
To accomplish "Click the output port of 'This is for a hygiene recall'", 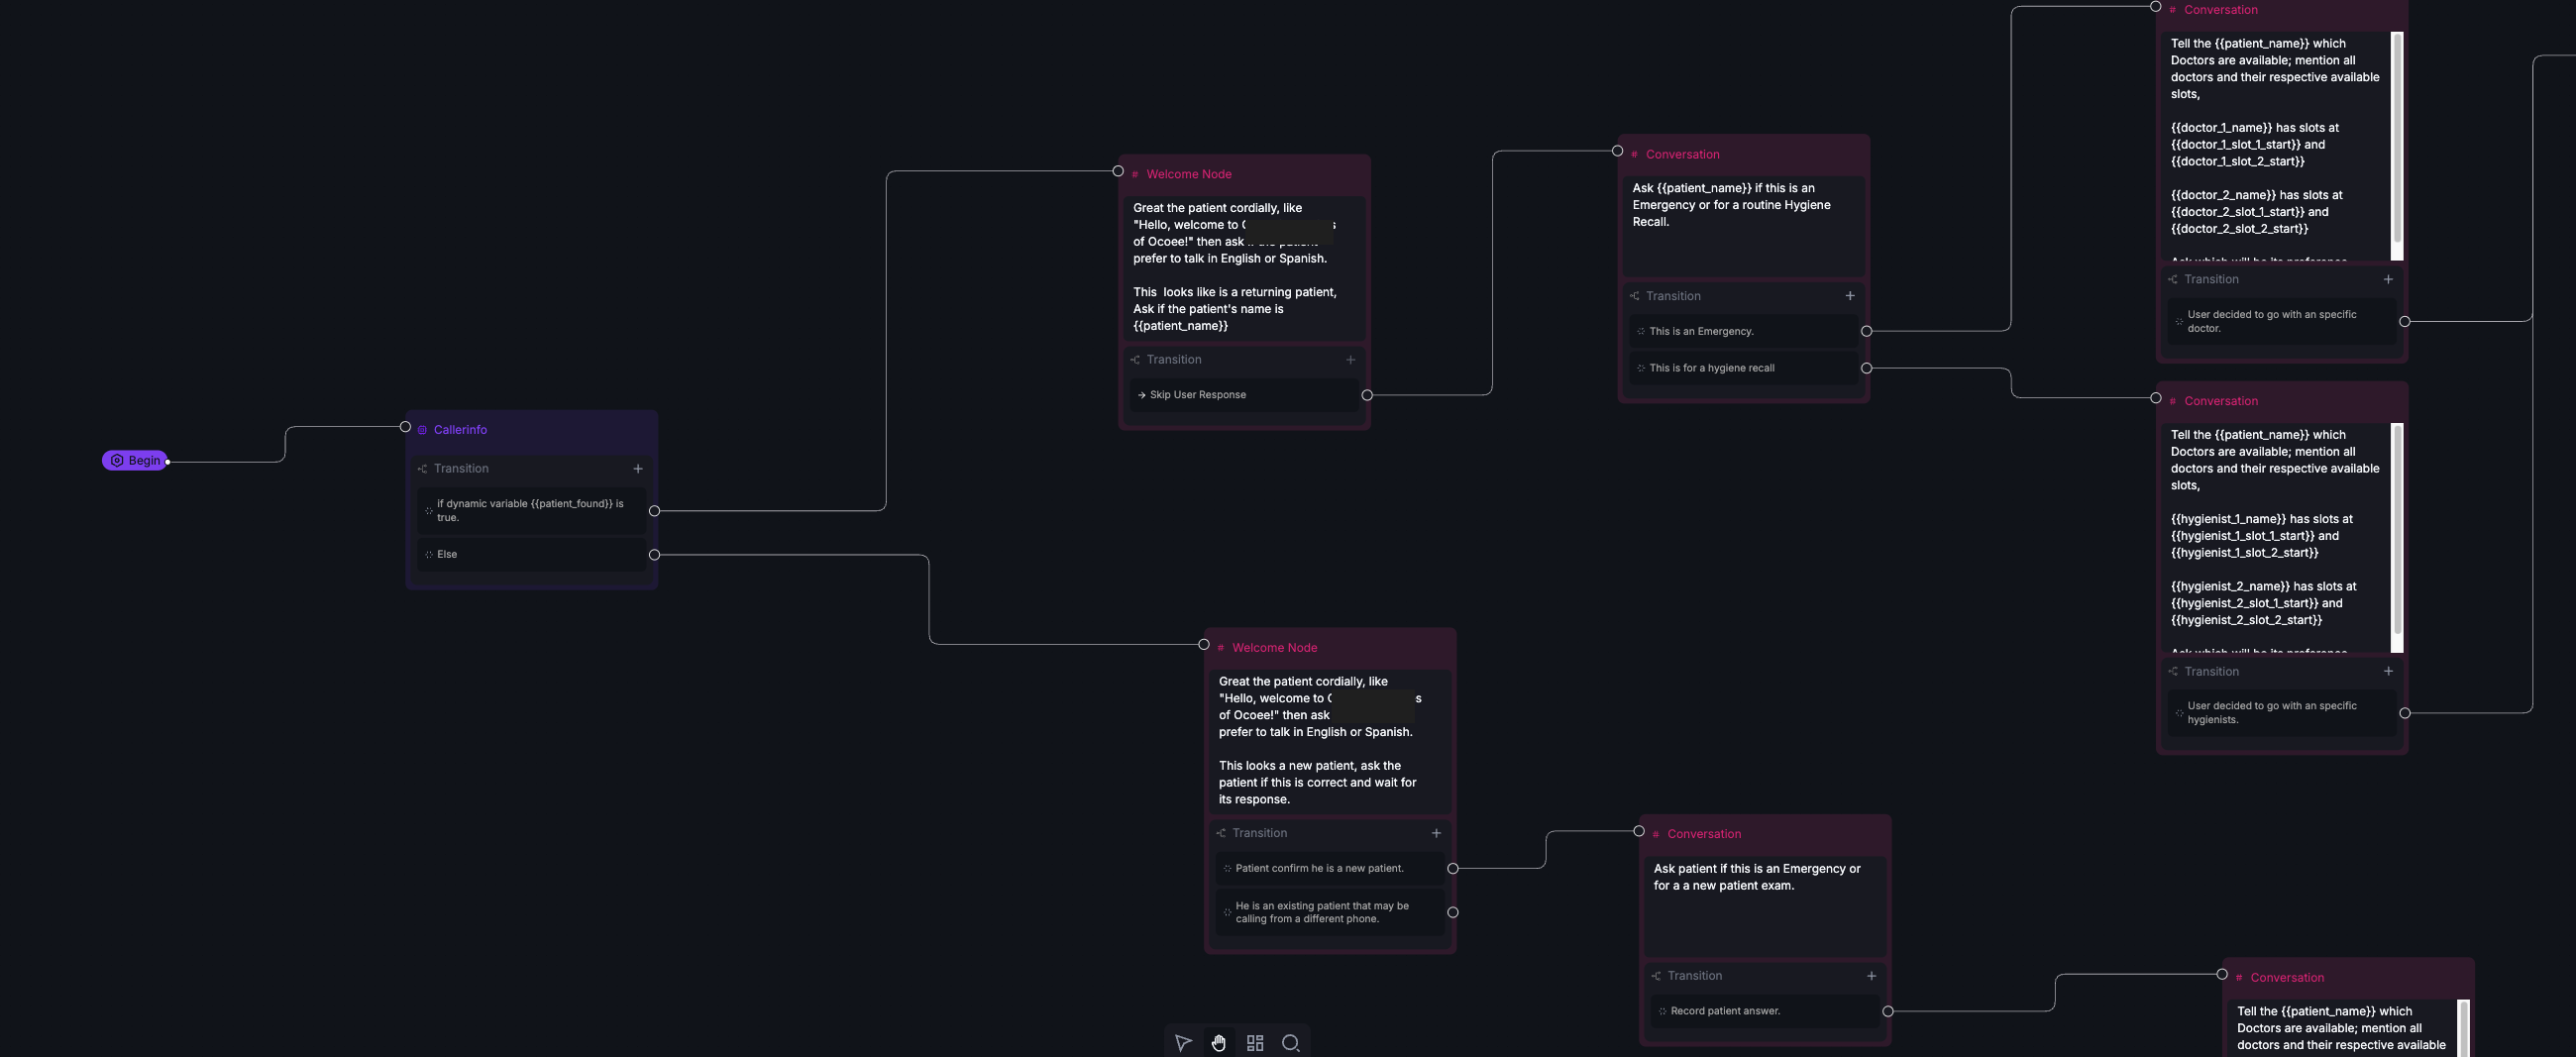I will (1866, 368).
